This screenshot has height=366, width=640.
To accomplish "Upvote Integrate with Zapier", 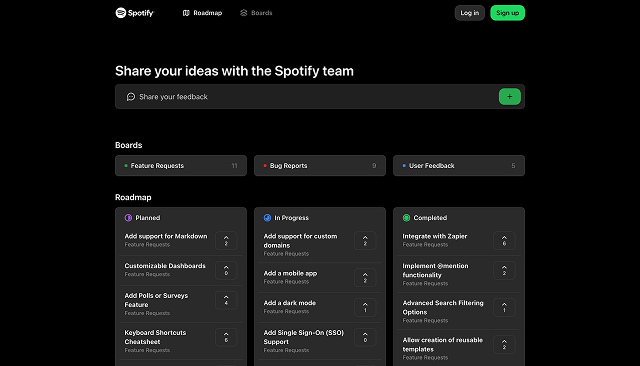I will pyautogui.click(x=504, y=241).
